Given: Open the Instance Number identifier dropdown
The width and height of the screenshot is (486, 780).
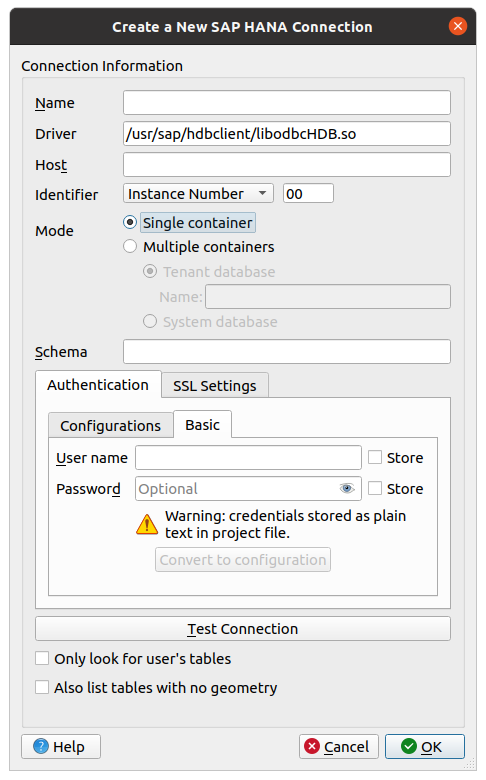Looking at the screenshot, I should [198, 194].
